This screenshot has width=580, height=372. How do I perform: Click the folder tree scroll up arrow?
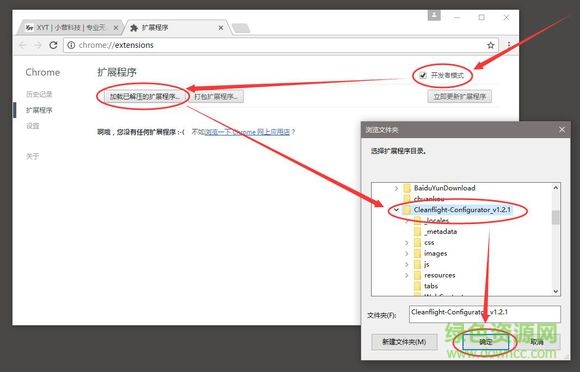556,188
